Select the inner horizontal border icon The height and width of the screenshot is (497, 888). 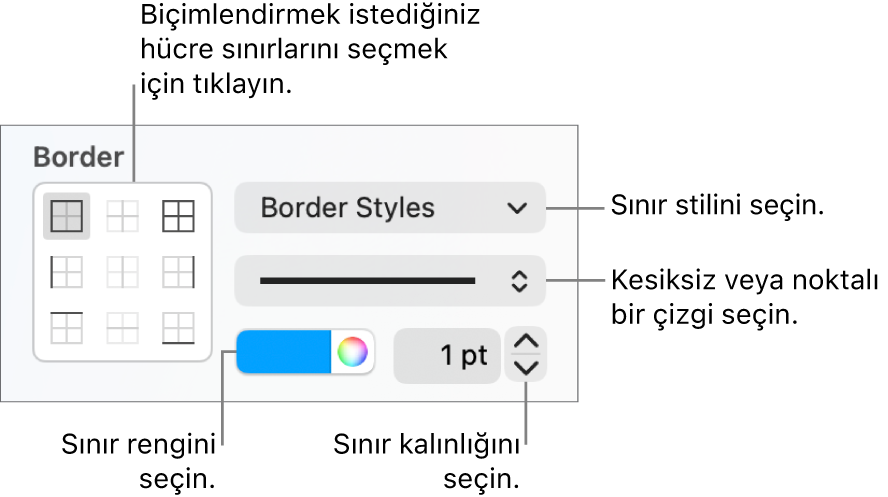[x=122, y=328]
